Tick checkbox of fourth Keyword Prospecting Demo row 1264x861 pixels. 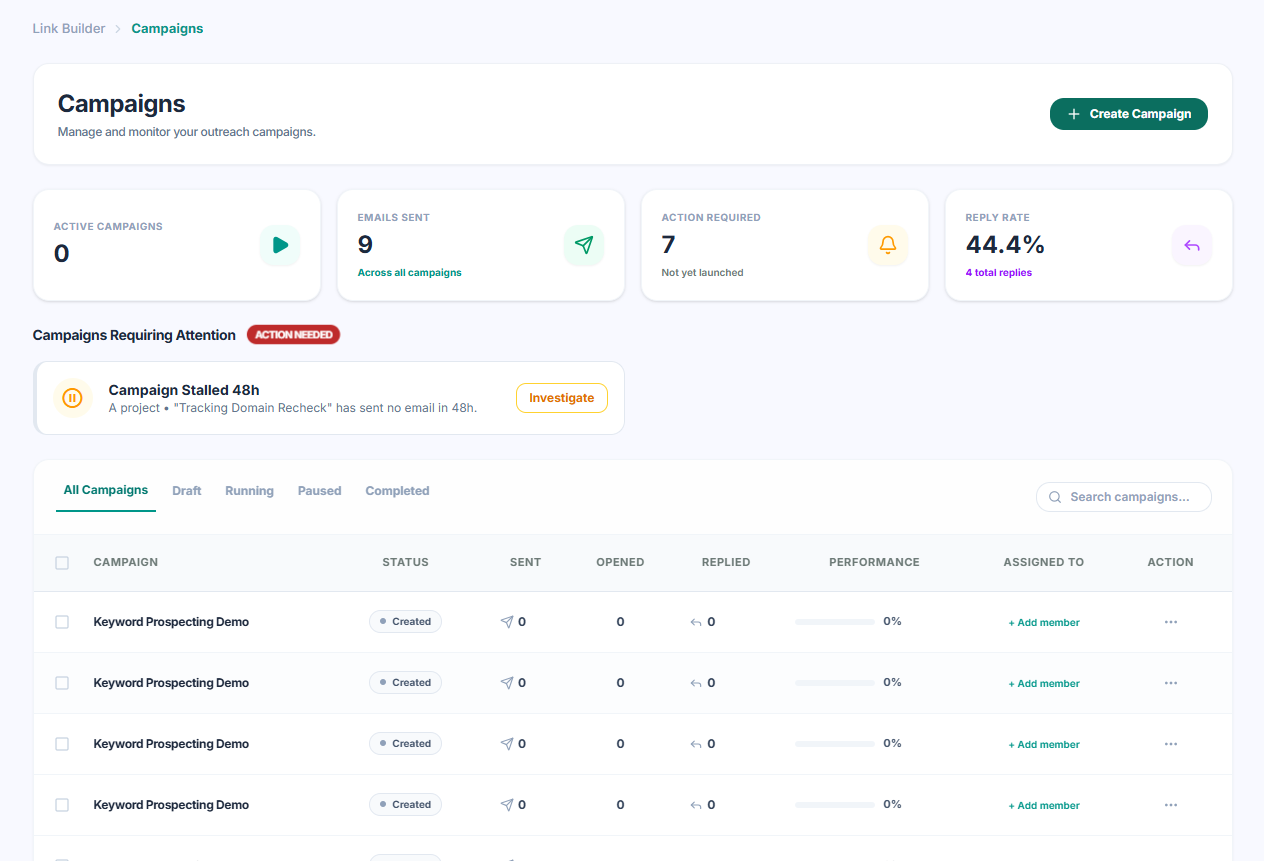(62, 805)
